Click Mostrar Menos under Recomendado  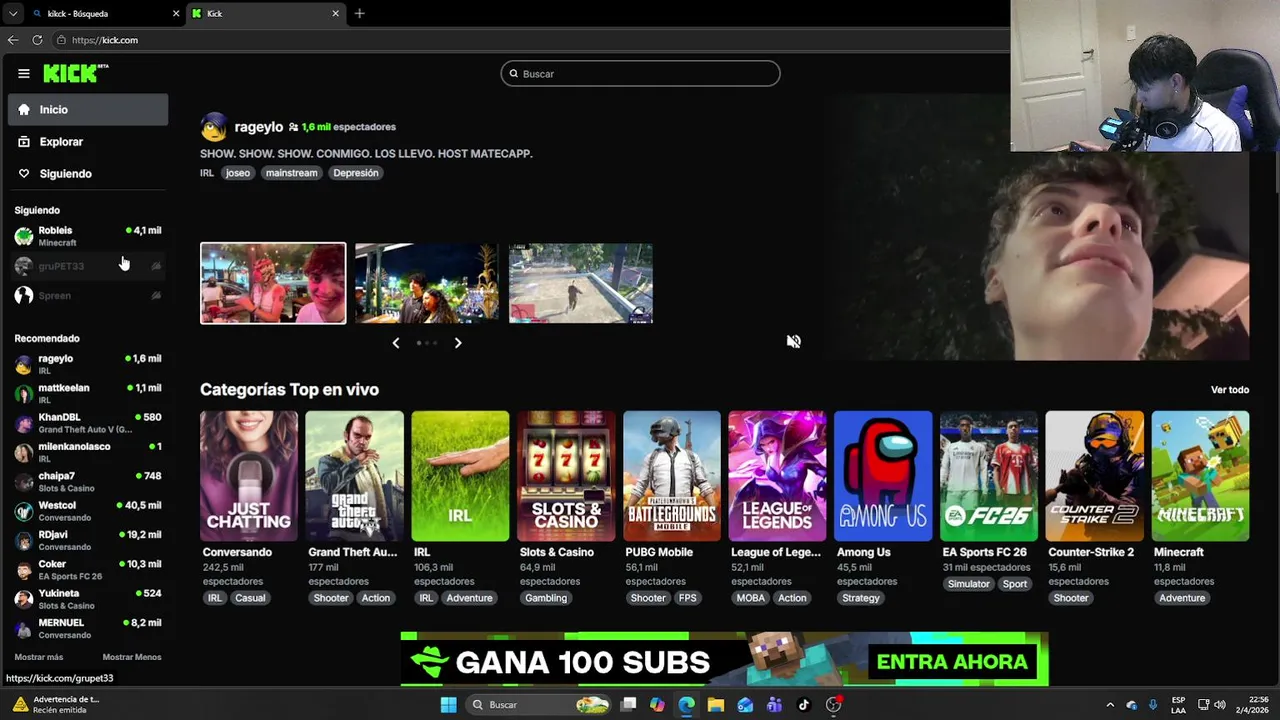(132, 657)
